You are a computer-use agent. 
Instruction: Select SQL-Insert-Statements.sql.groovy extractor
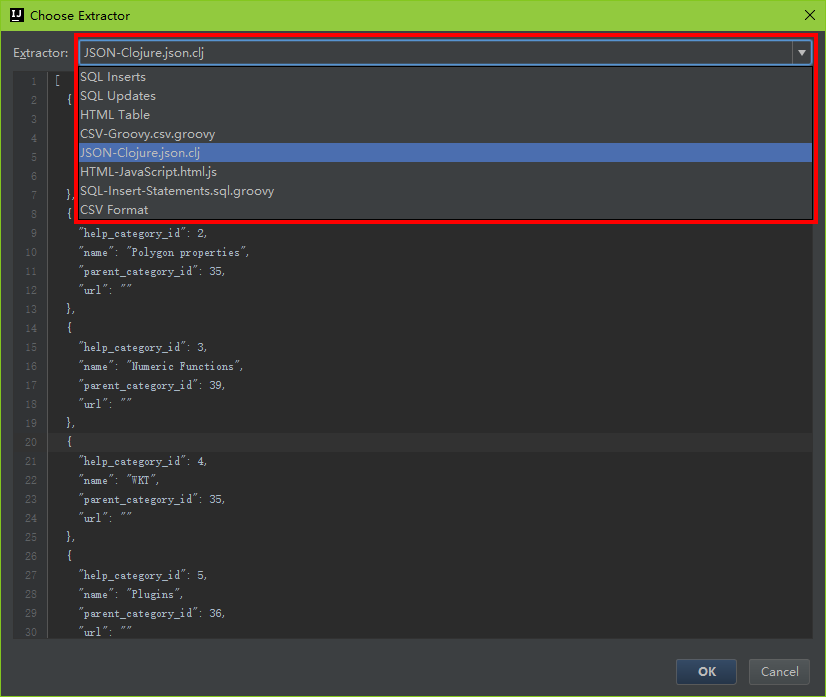click(177, 191)
